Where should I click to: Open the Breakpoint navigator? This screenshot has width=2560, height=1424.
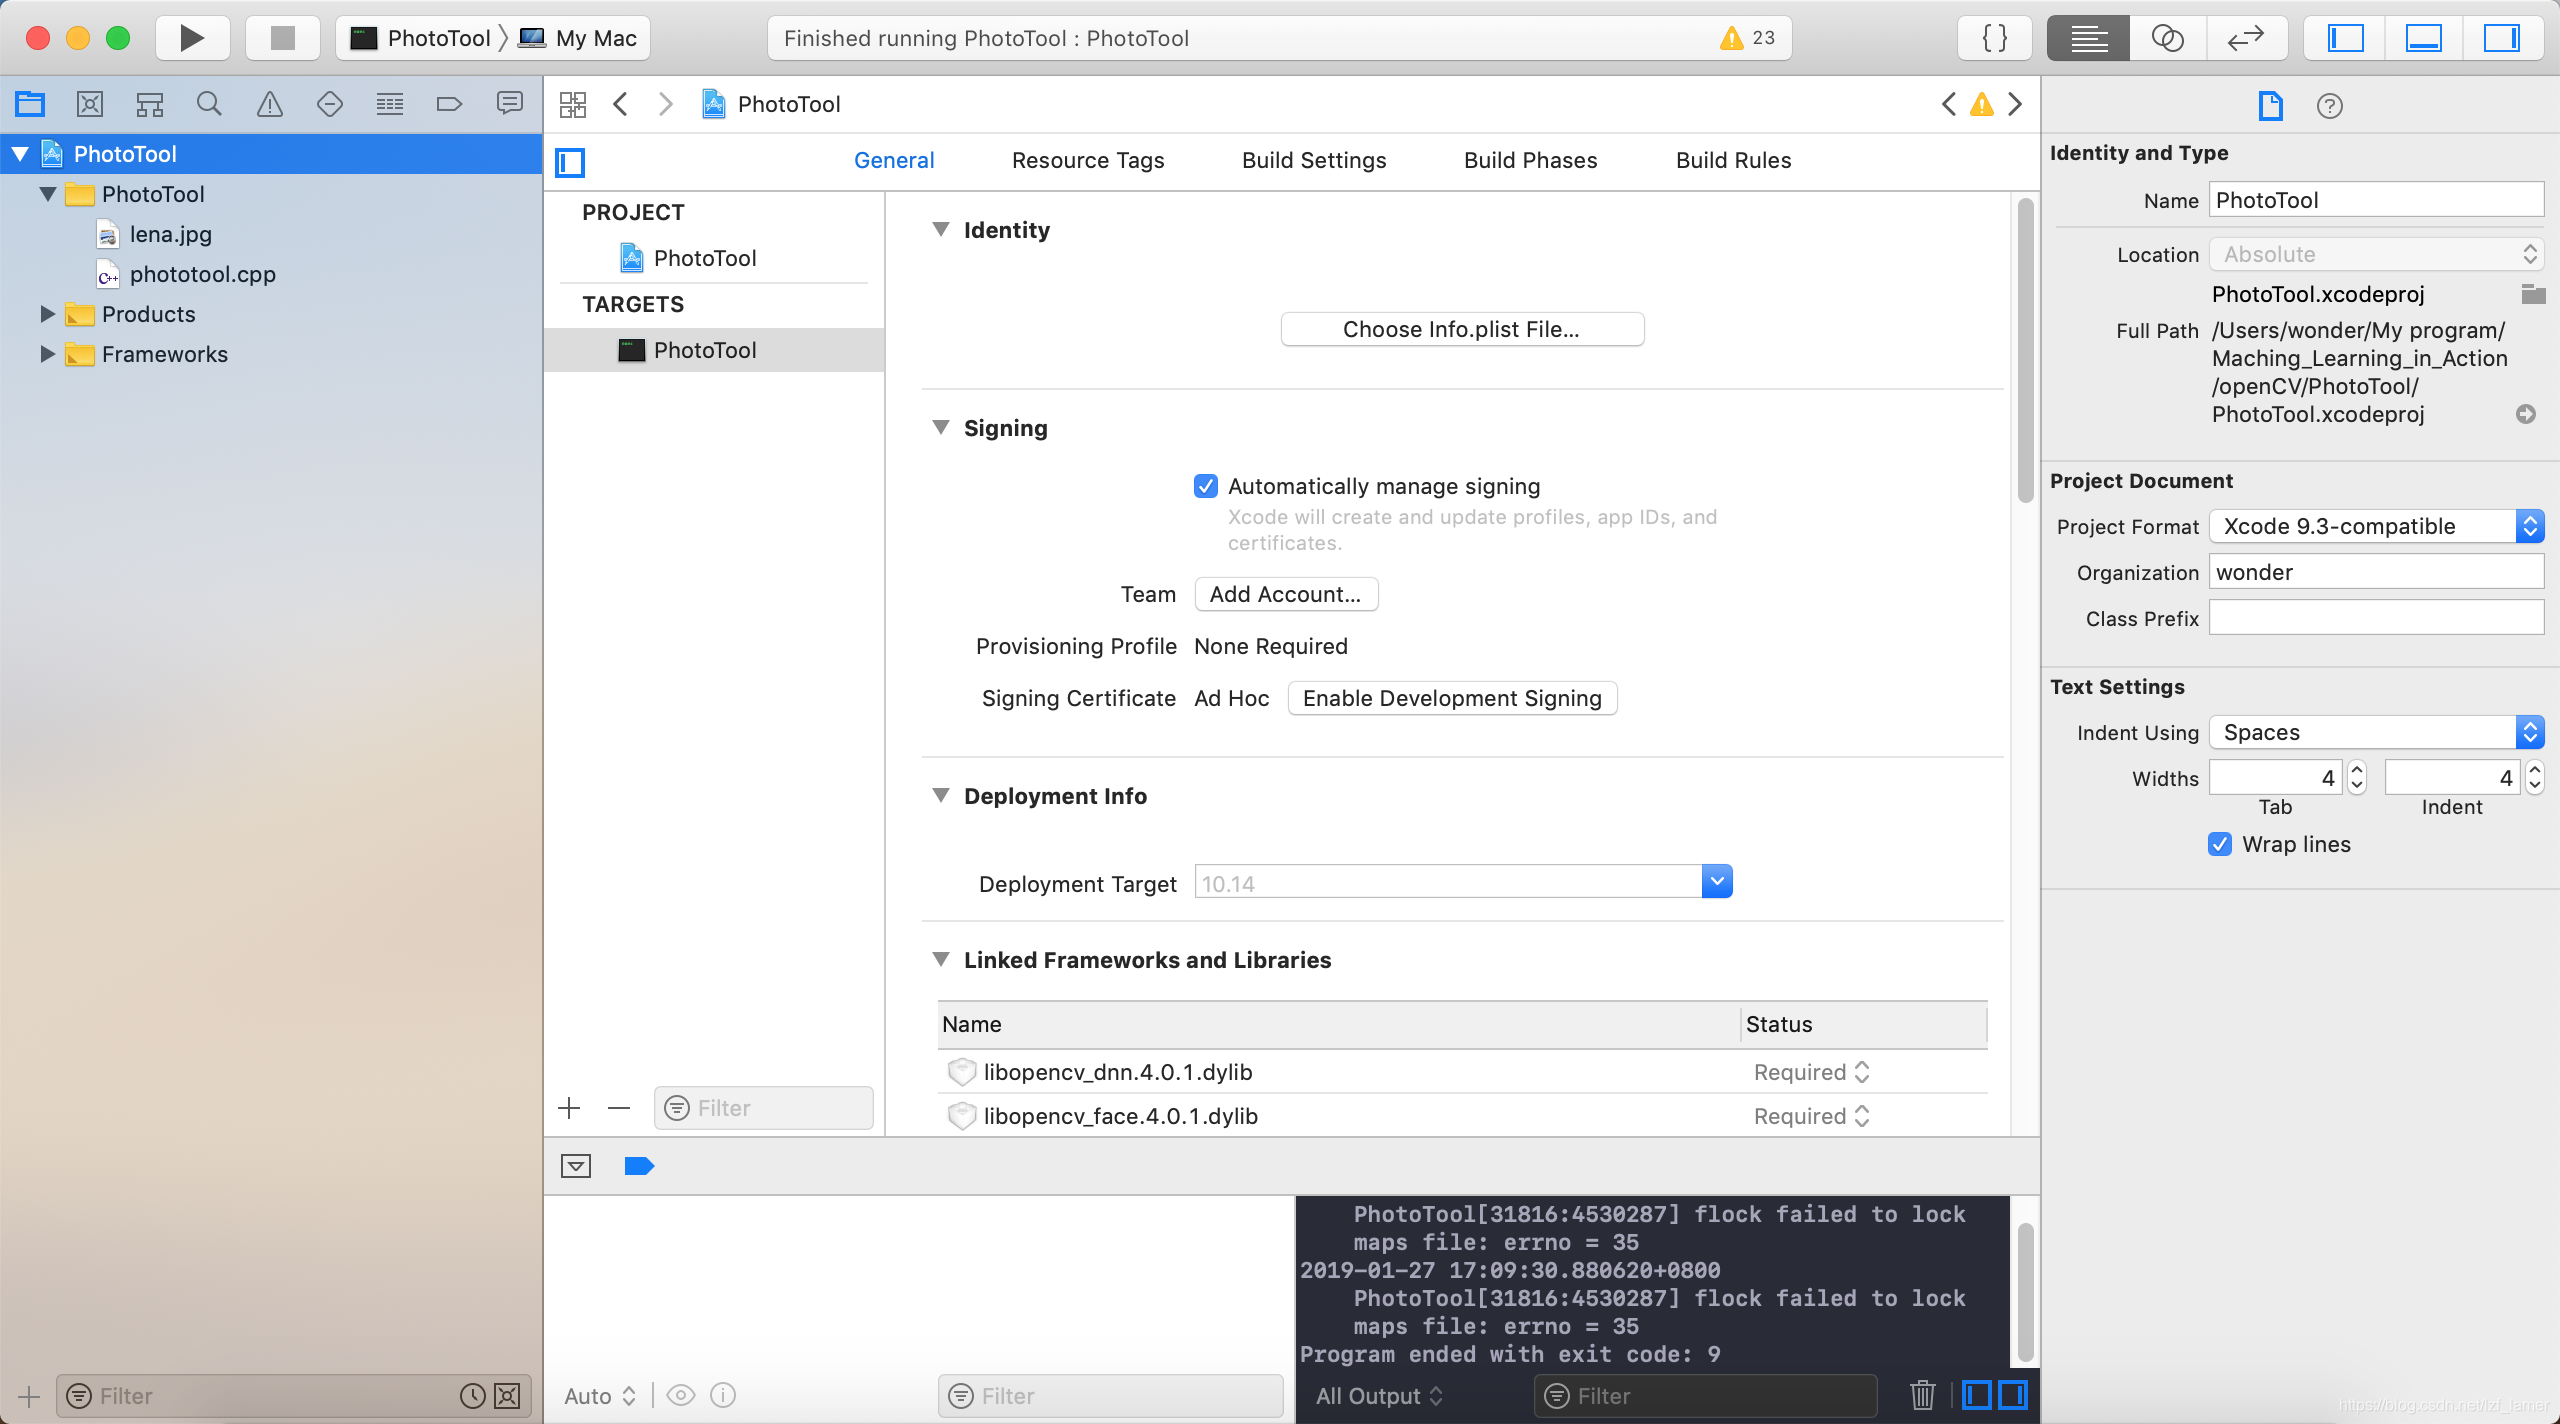[x=450, y=104]
